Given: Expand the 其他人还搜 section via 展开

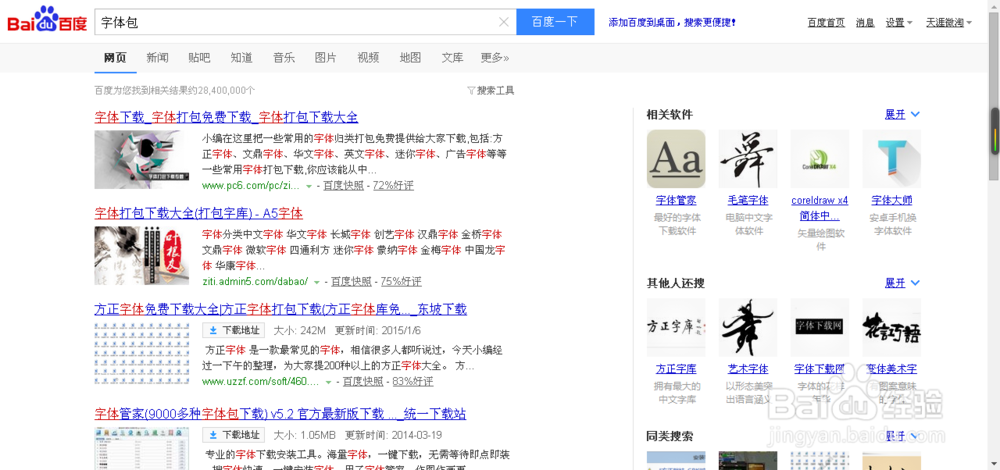Looking at the screenshot, I should pos(902,283).
